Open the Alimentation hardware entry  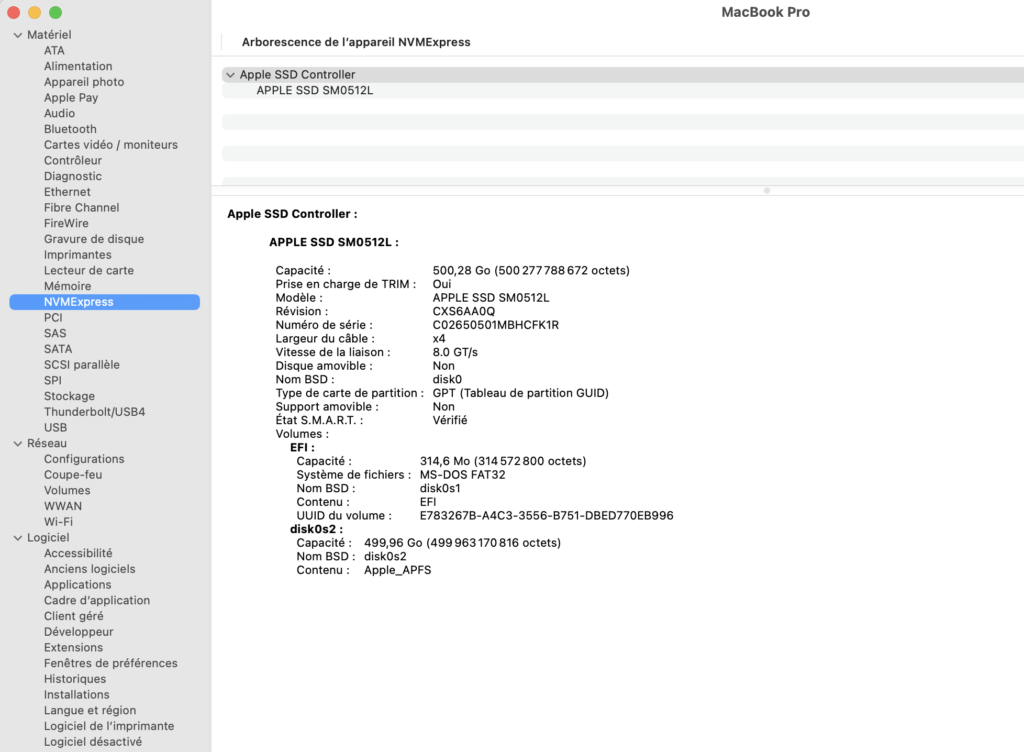tap(78, 67)
